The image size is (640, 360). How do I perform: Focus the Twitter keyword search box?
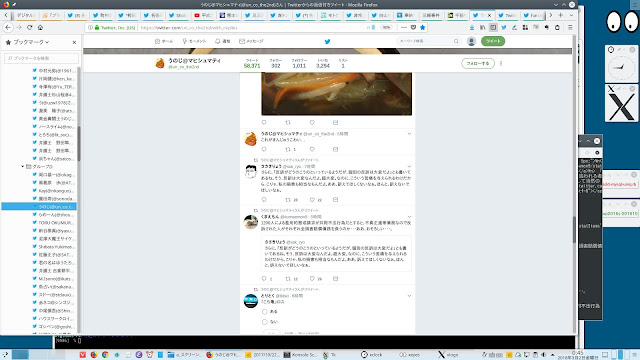(429, 41)
